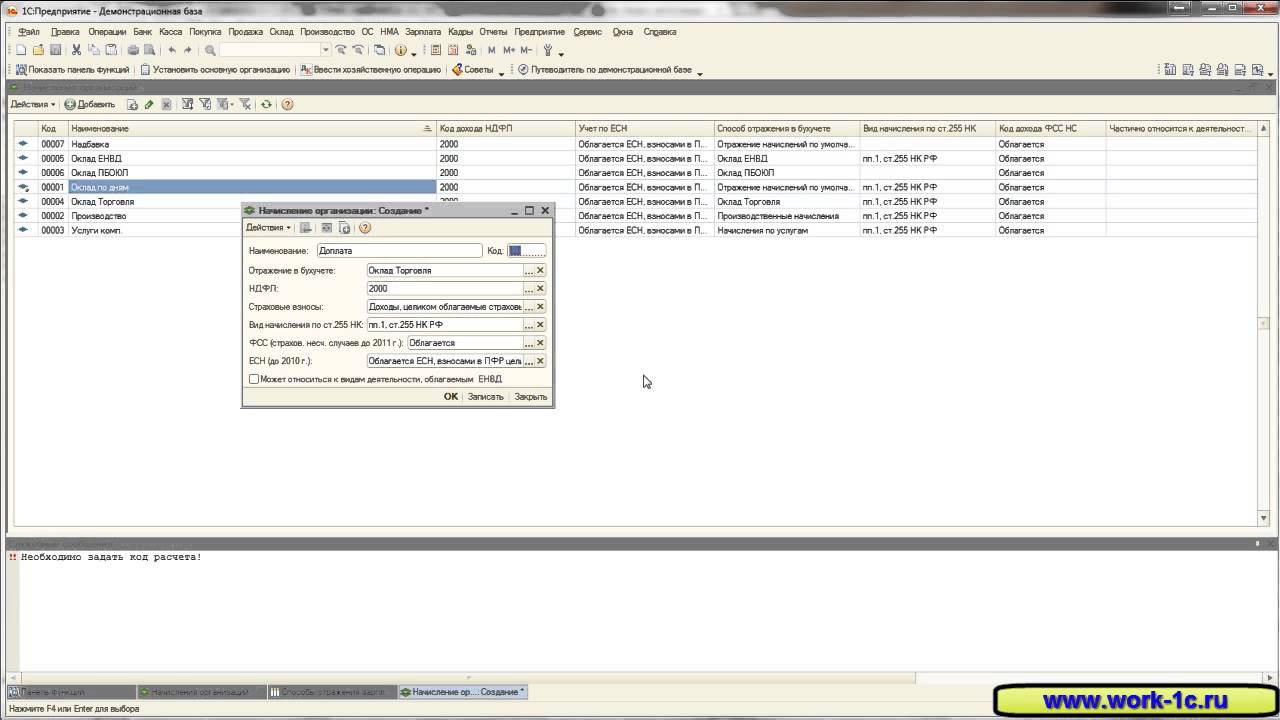This screenshot has width=1280, height=720.
Task: Open selection list for Вид начисления по ст.255
Action: point(529,325)
